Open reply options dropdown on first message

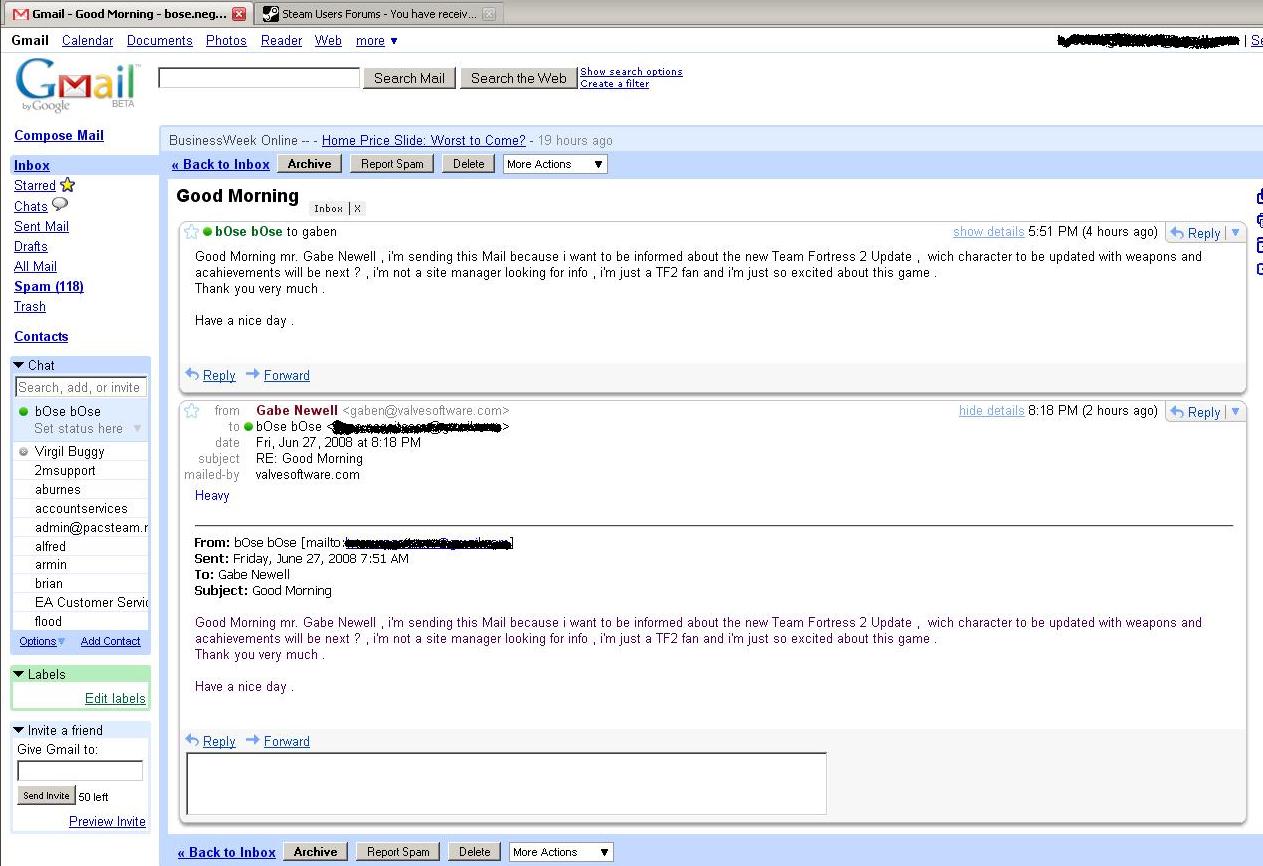tap(1236, 232)
